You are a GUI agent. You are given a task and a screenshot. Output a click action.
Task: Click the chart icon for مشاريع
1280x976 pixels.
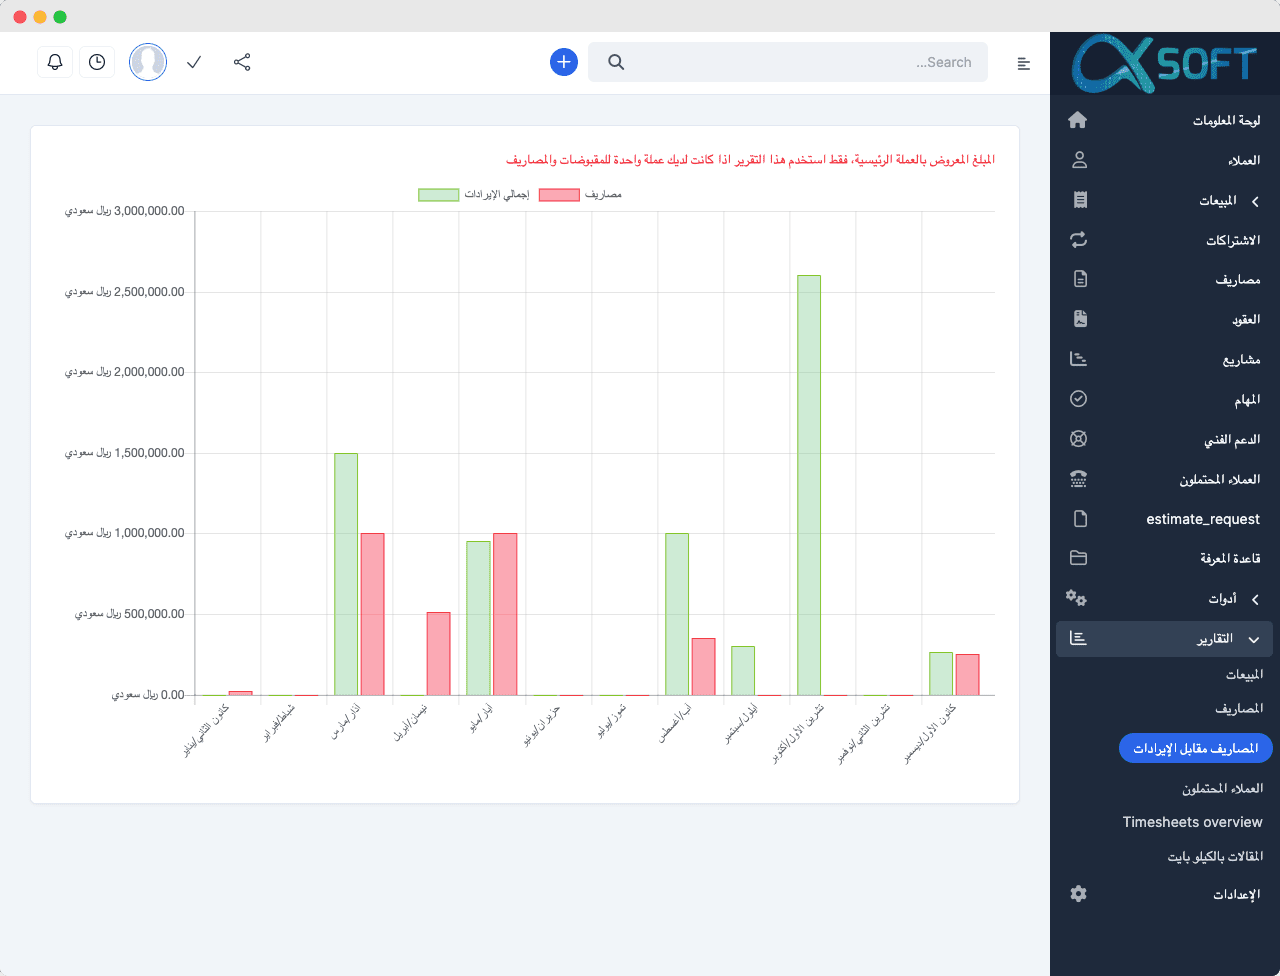(x=1078, y=359)
